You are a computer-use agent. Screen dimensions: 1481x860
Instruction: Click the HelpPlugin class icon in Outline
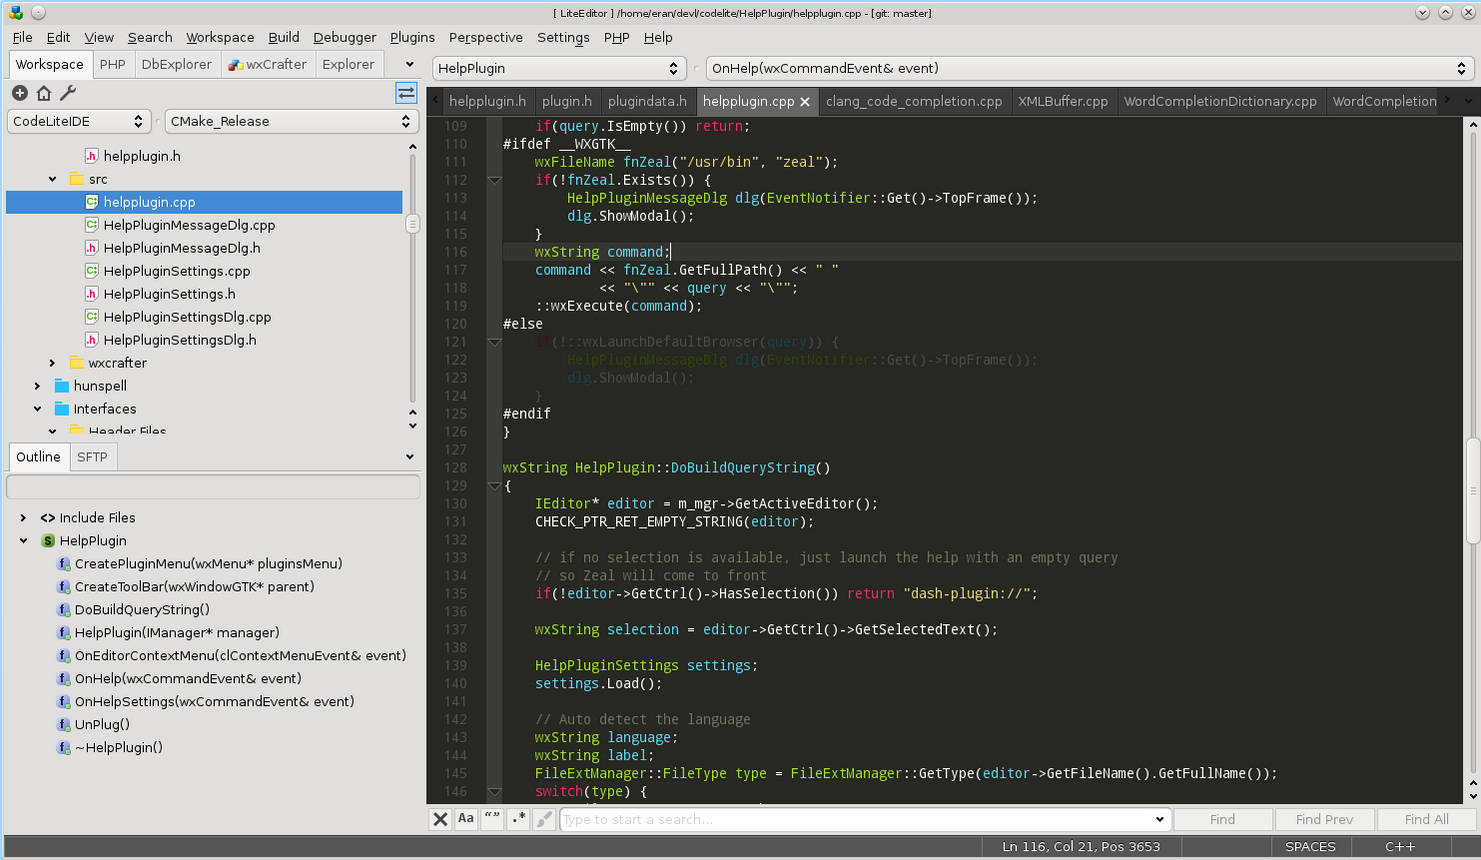point(47,541)
